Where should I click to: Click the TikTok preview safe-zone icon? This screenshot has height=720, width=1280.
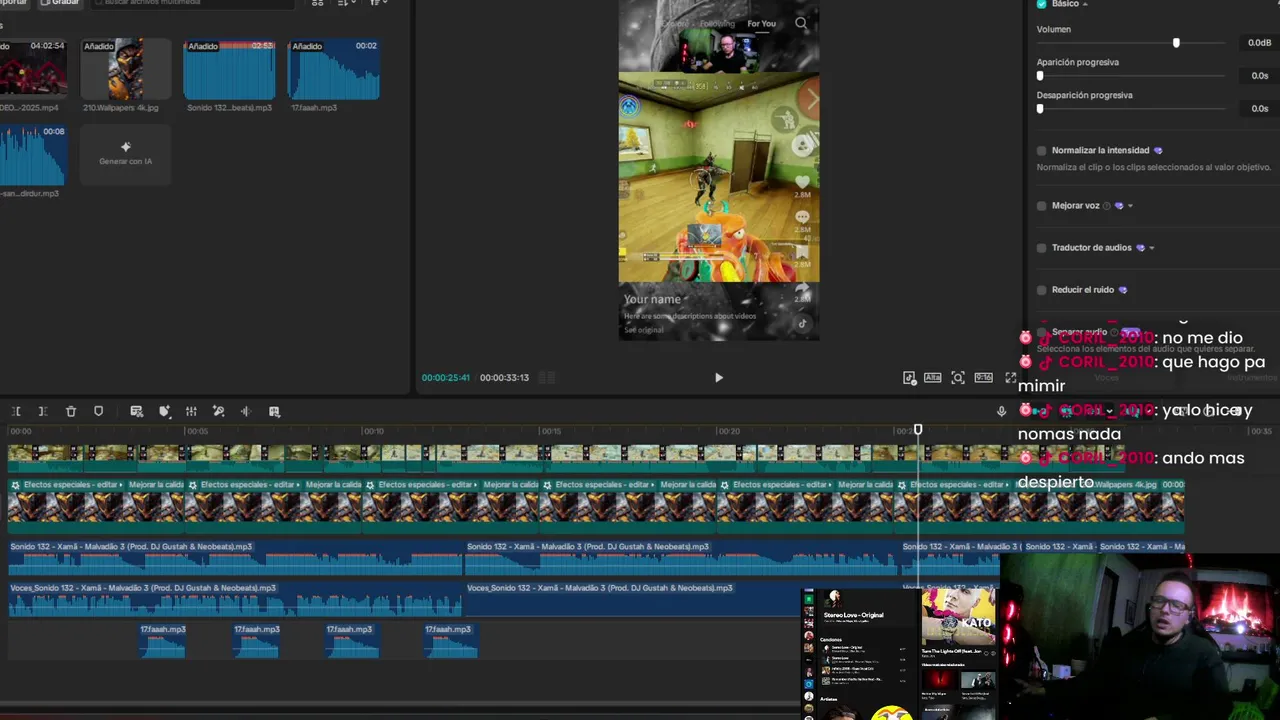click(x=909, y=377)
